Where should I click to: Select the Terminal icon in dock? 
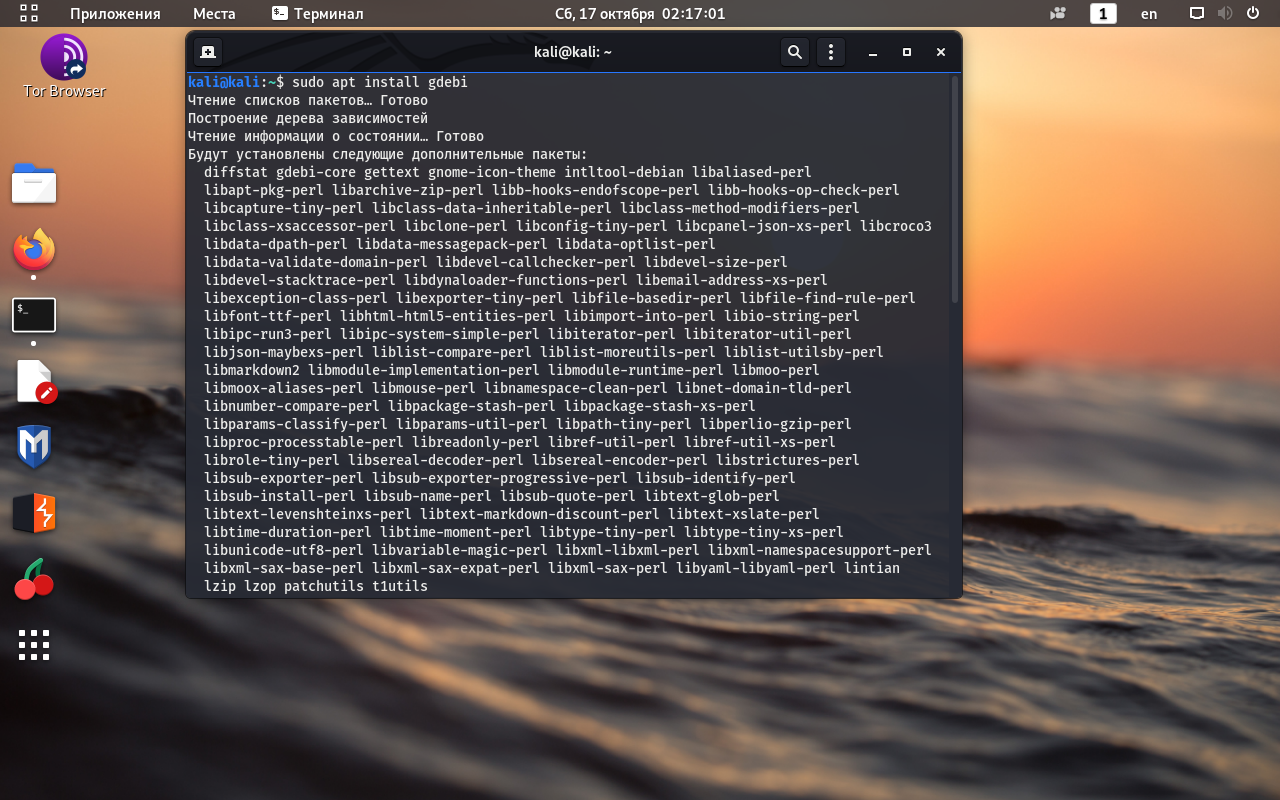(34, 315)
